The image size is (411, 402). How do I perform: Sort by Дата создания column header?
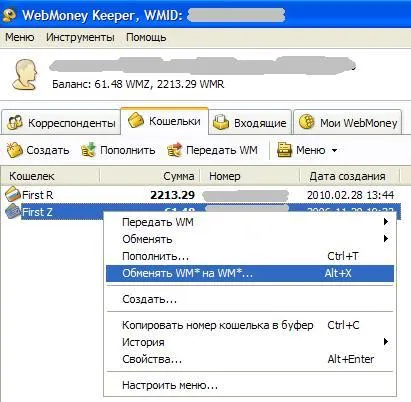(x=350, y=176)
